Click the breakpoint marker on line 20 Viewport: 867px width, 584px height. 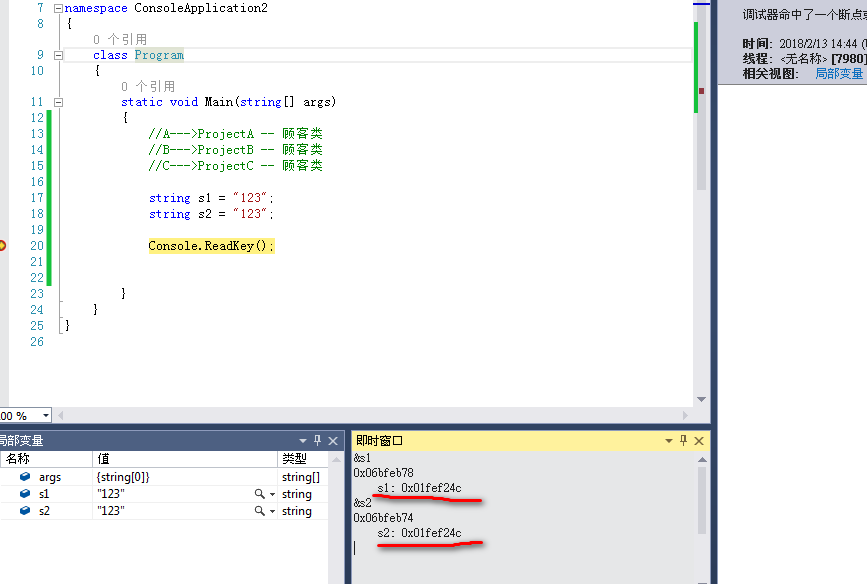click(2, 246)
